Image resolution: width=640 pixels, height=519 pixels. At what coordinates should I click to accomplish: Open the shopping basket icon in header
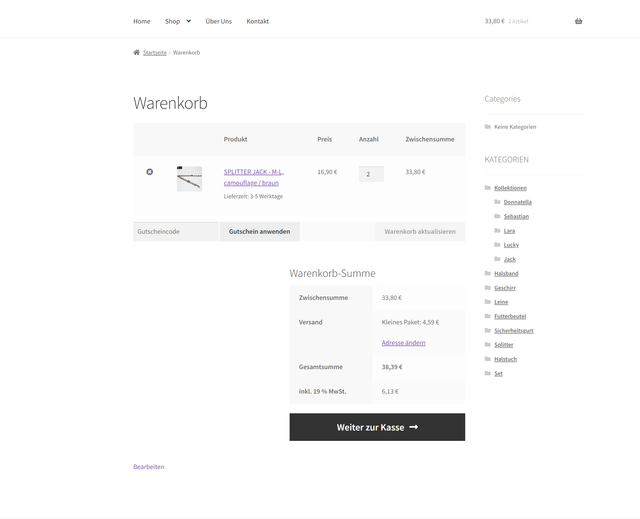tap(578, 21)
